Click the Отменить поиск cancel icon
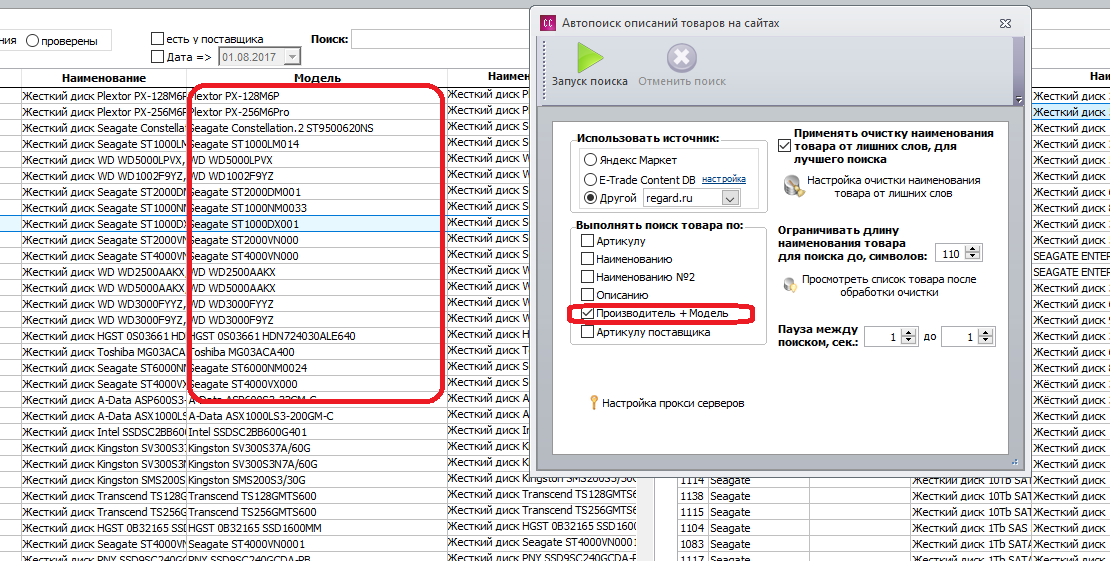1110x561 pixels. coord(682,57)
